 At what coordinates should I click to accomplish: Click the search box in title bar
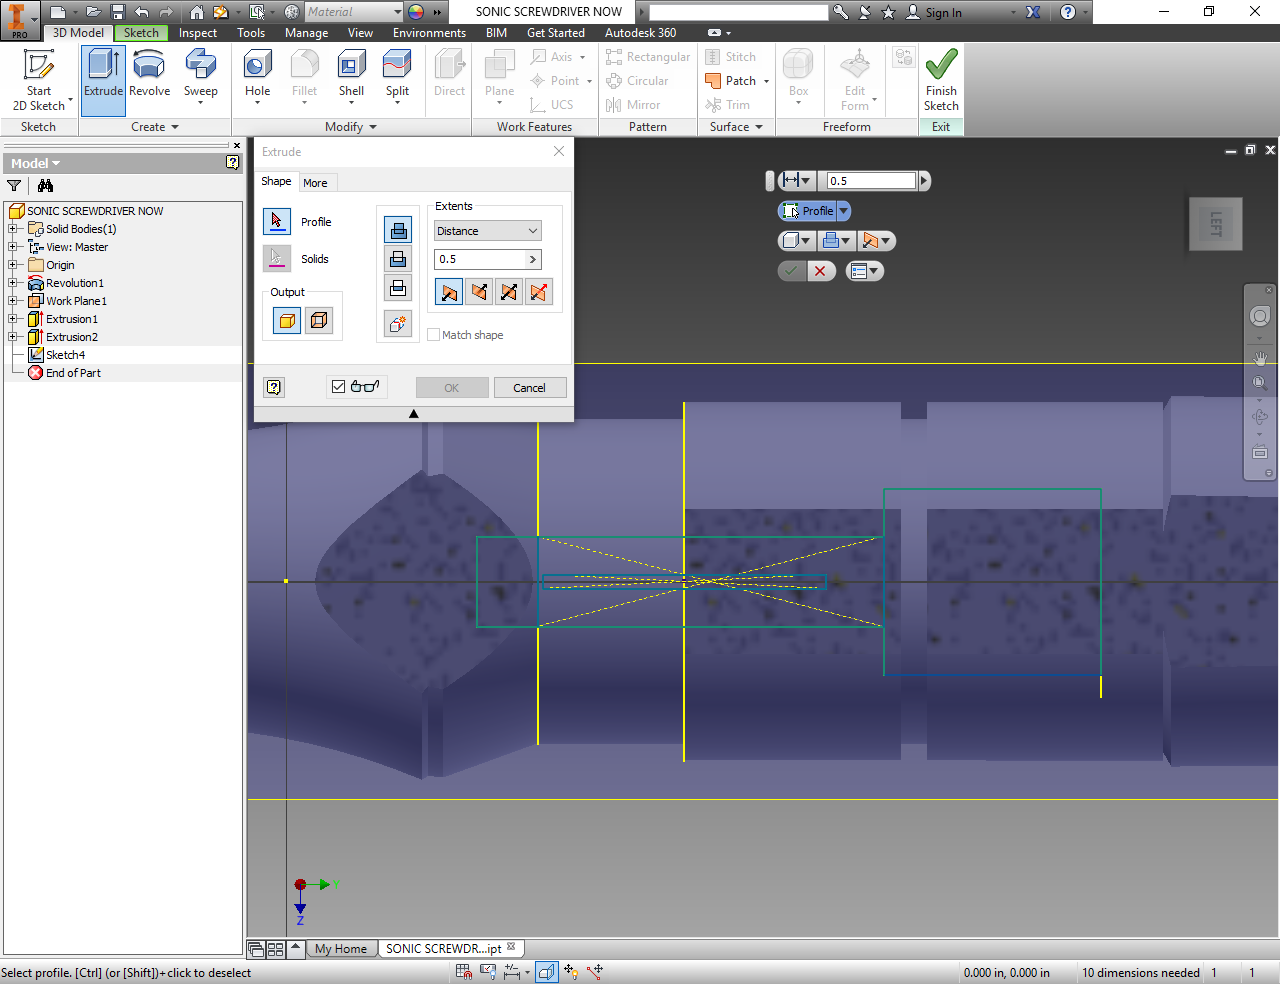point(738,12)
